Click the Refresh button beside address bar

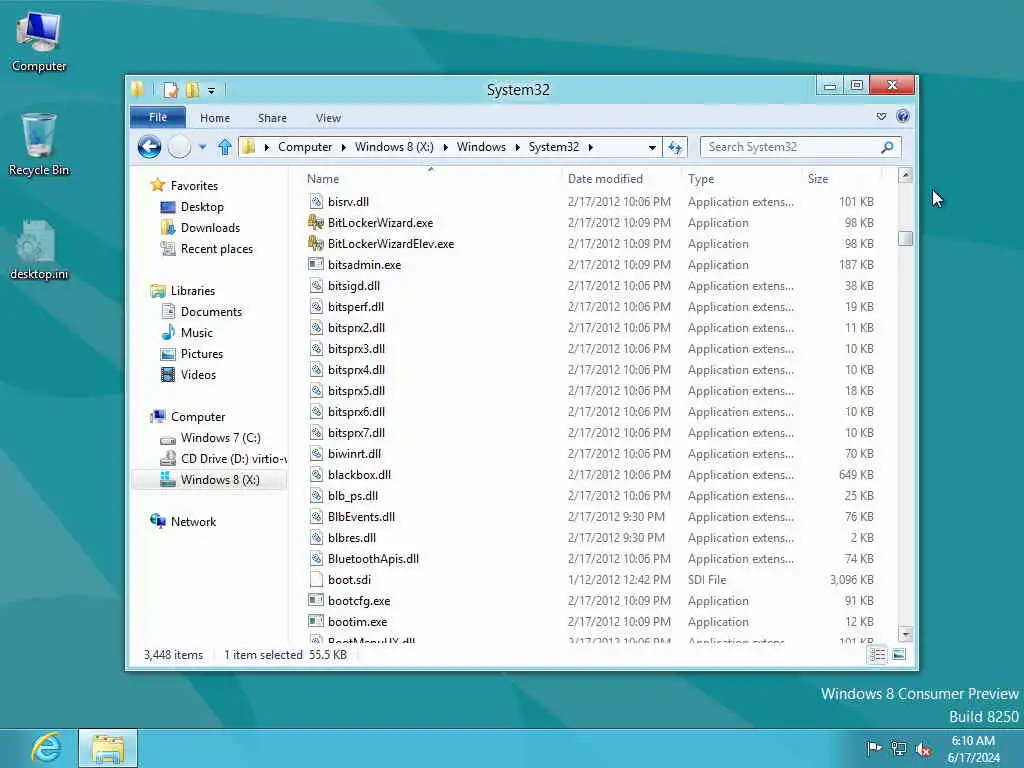tap(675, 147)
